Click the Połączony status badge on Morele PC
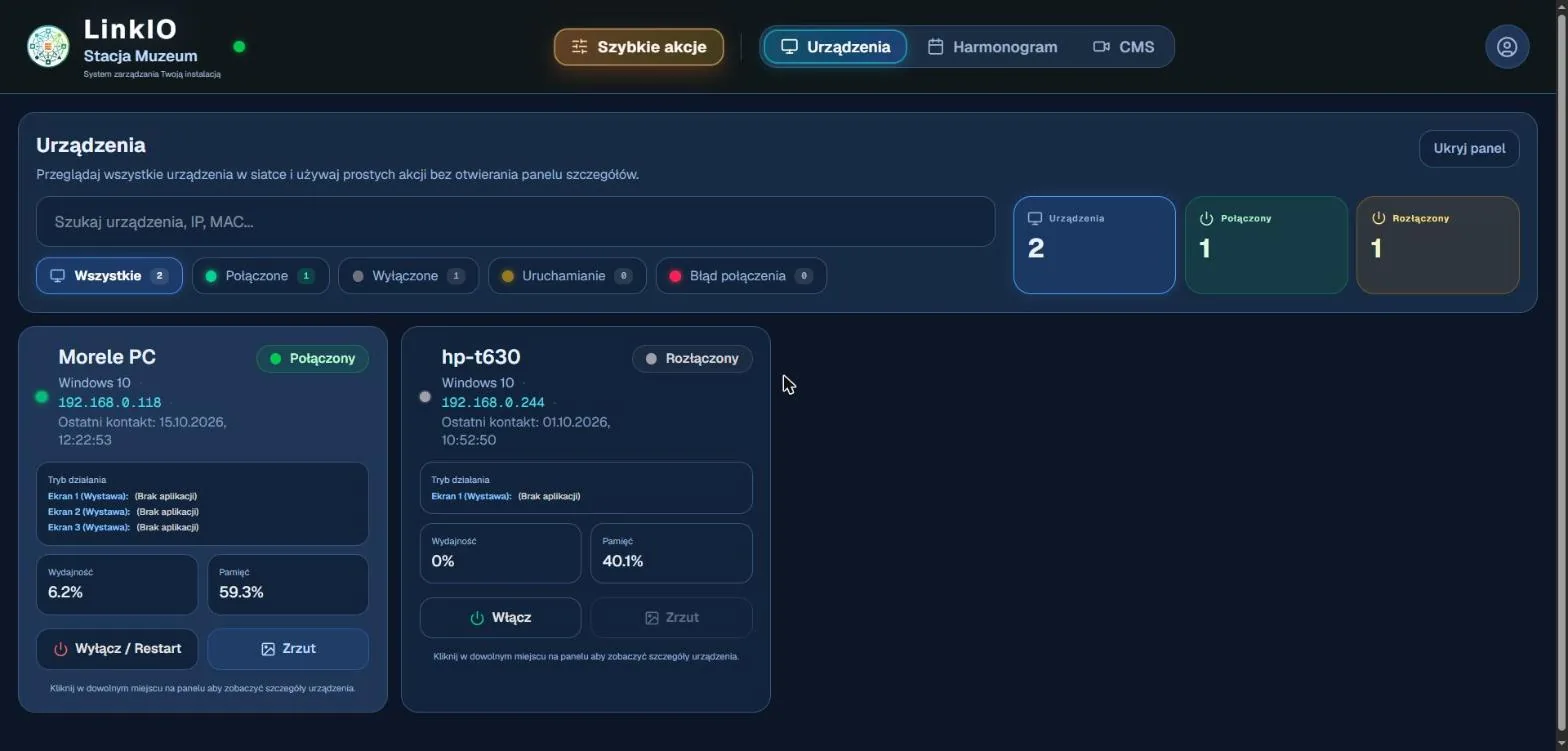Screen dimensions: 1568x751 [313, 359]
